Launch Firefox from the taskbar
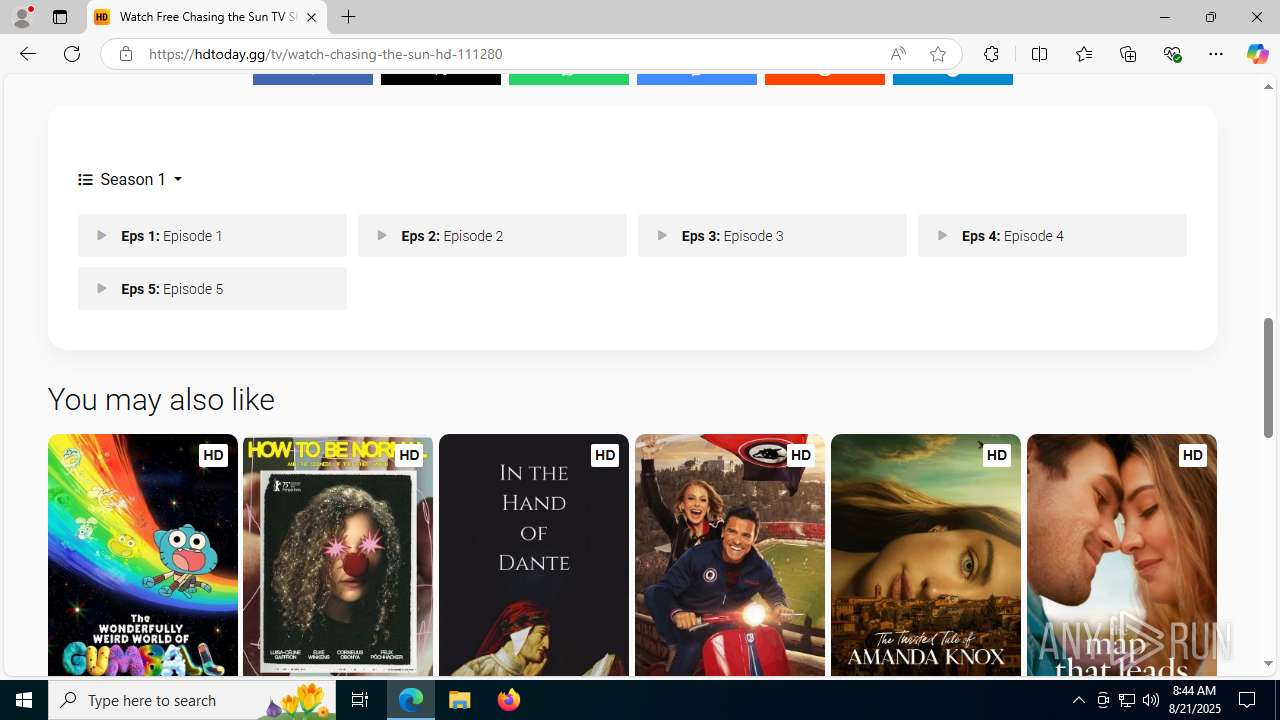The width and height of the screenshot is (1280, 720). pos(509,700)
